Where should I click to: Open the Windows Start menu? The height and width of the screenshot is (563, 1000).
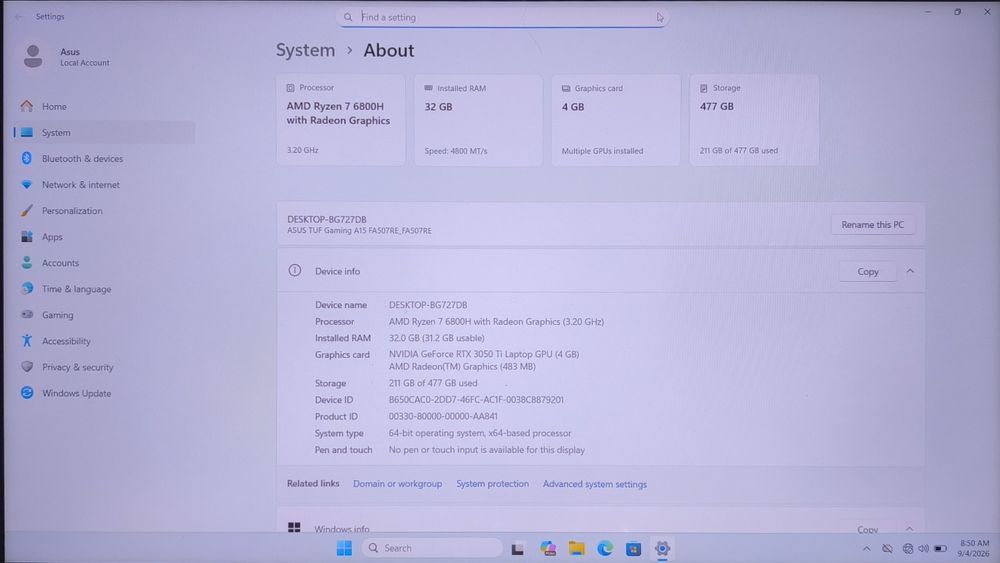(x=344, y=548)
